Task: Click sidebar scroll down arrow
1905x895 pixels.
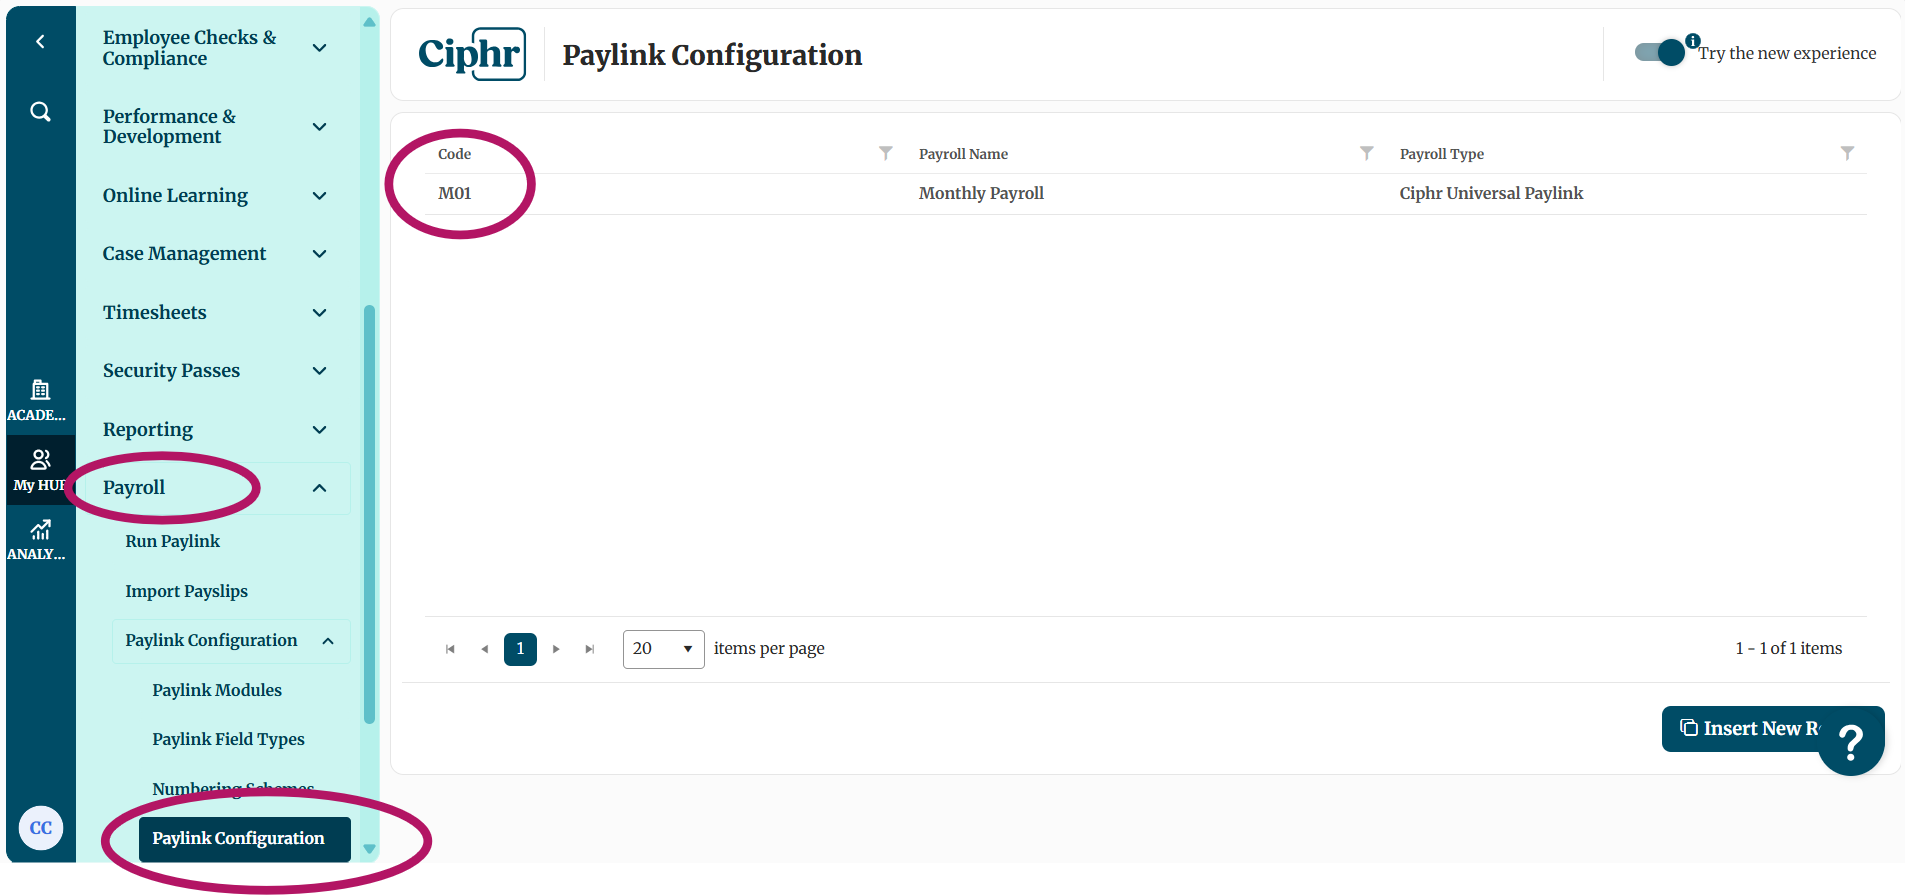Action: (x=369, y=849)
